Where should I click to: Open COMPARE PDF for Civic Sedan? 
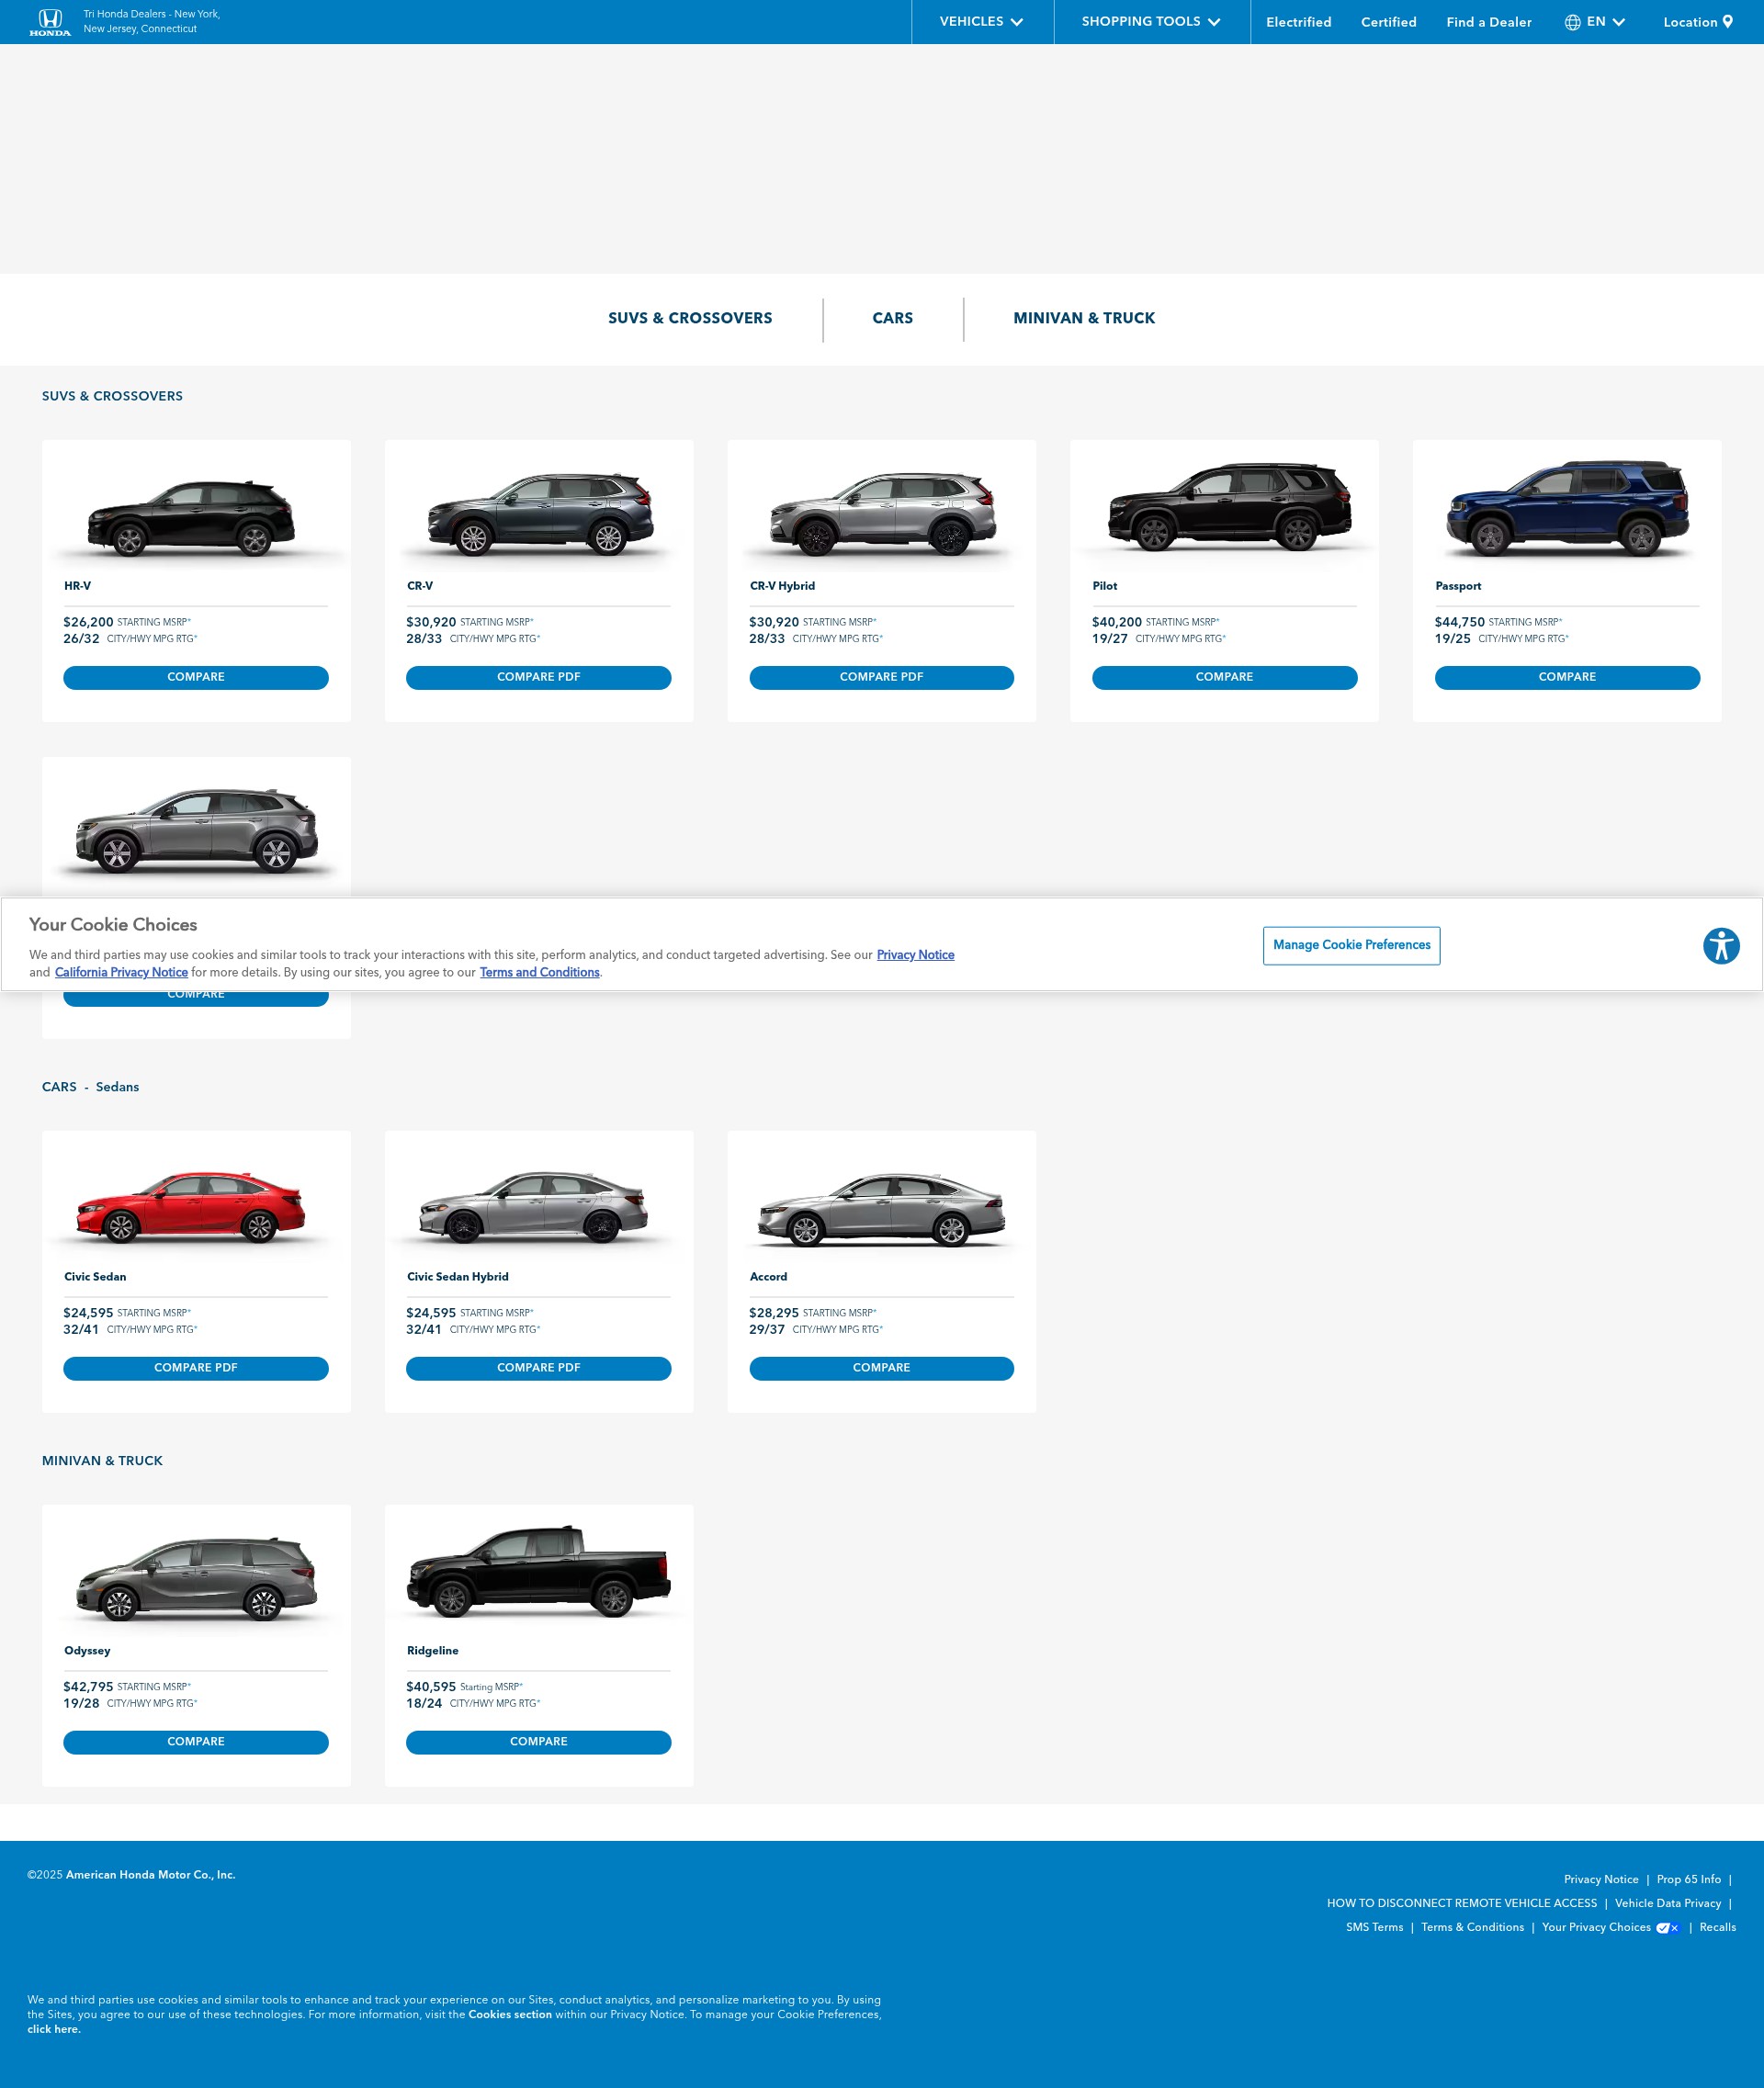(x=196, y=1368)
